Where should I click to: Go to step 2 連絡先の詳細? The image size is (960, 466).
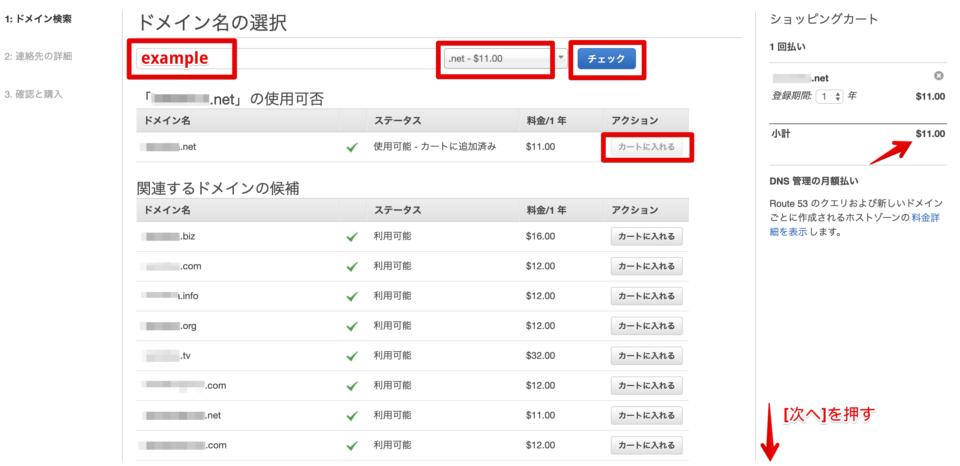[38, 56]
